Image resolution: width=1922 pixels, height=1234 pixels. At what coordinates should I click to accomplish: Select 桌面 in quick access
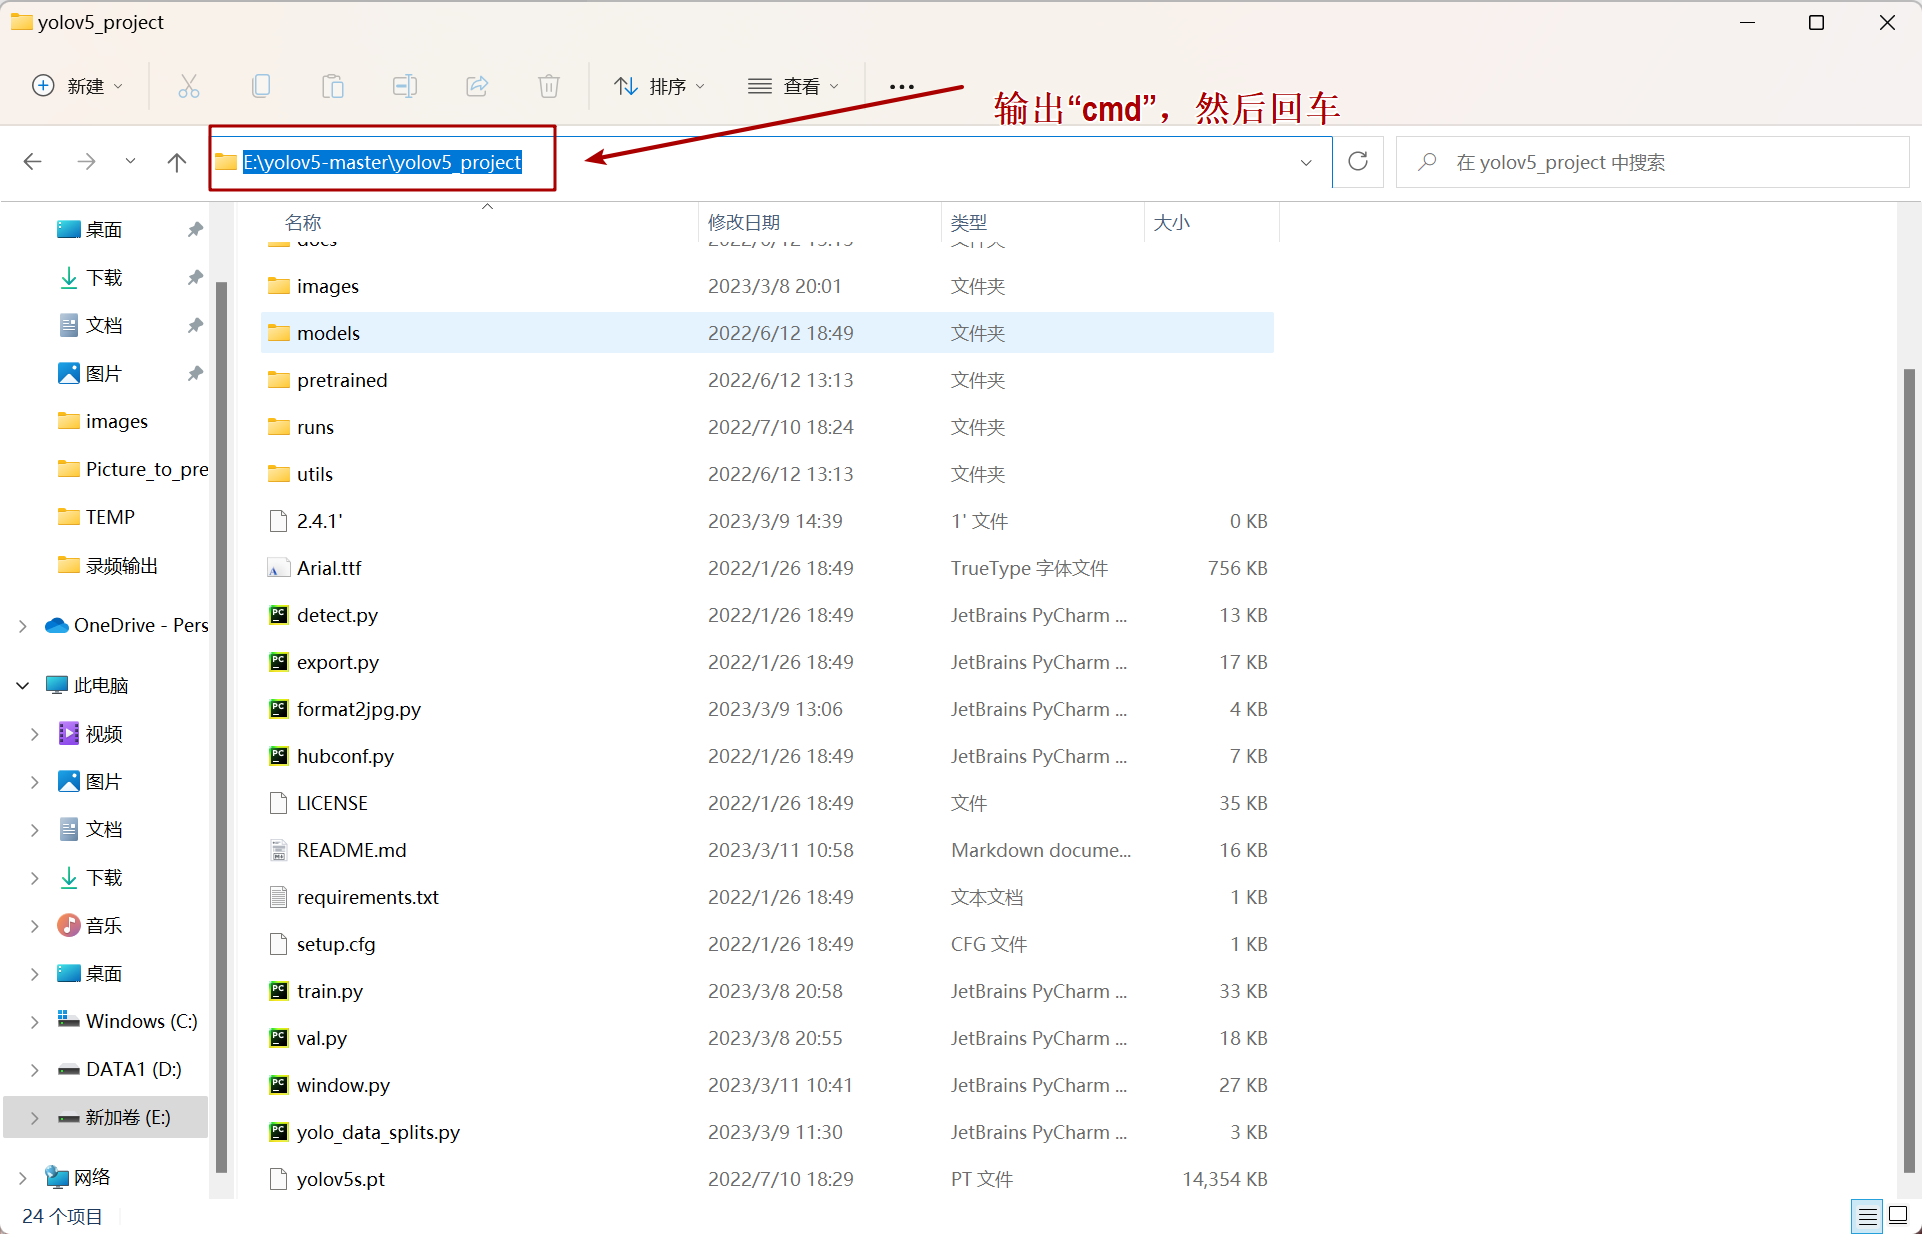coord(104,230)
